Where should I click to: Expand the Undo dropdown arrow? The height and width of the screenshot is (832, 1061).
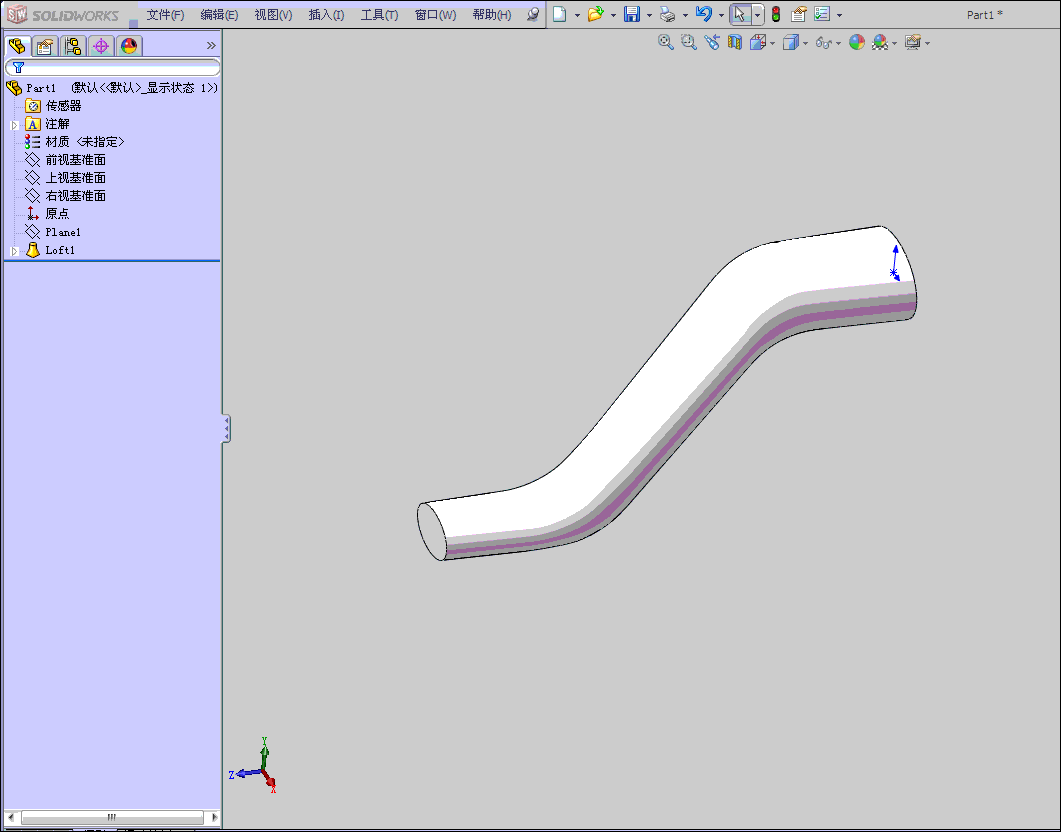721,15
